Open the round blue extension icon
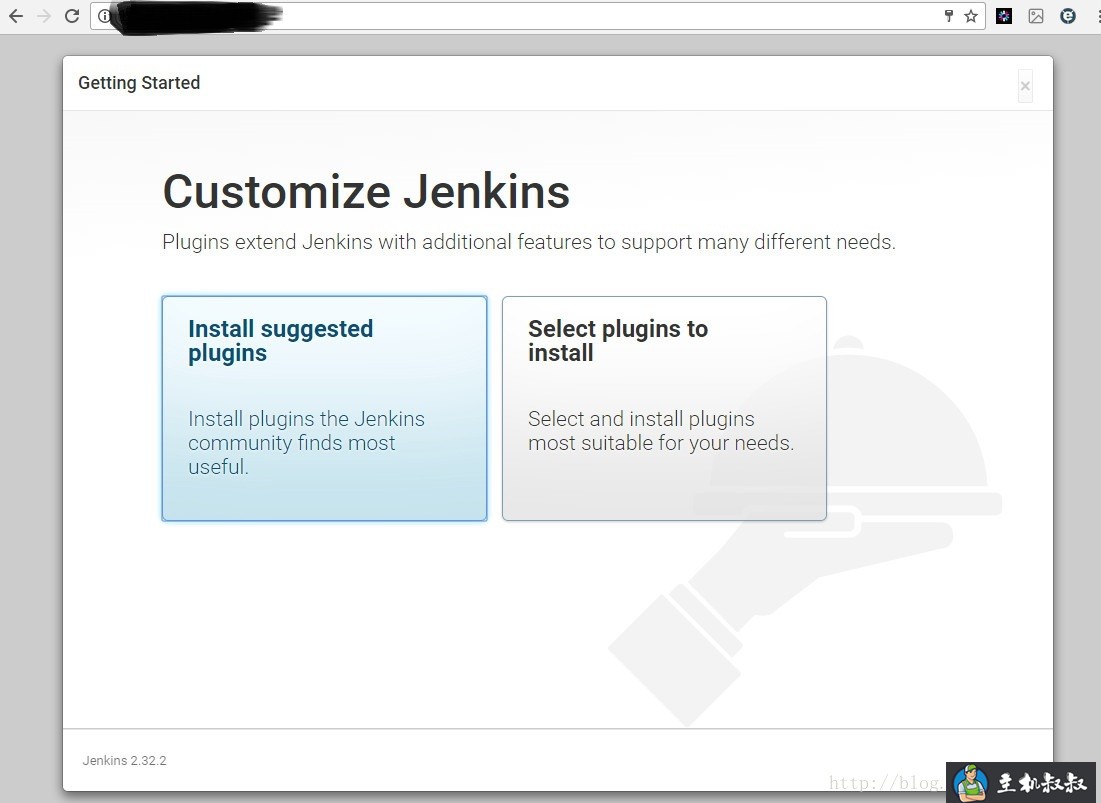The width and height of the screenshot is (1101, 803). coord(1068,16)
